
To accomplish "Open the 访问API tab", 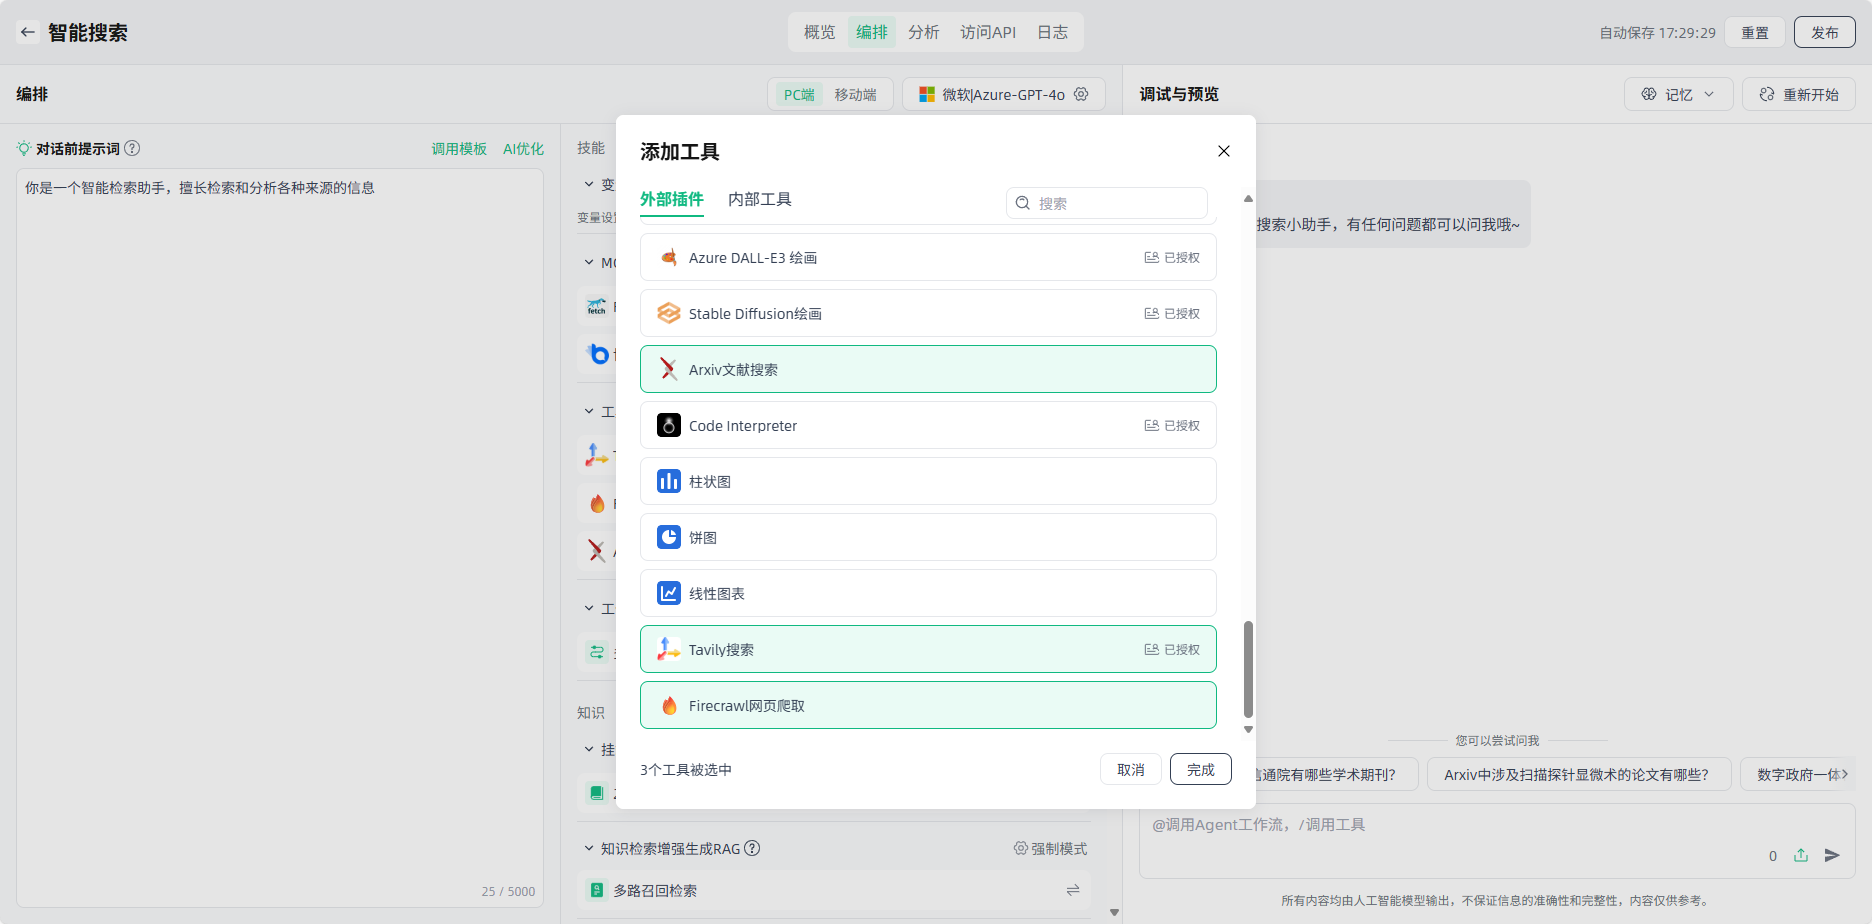I will coord(988,32).
